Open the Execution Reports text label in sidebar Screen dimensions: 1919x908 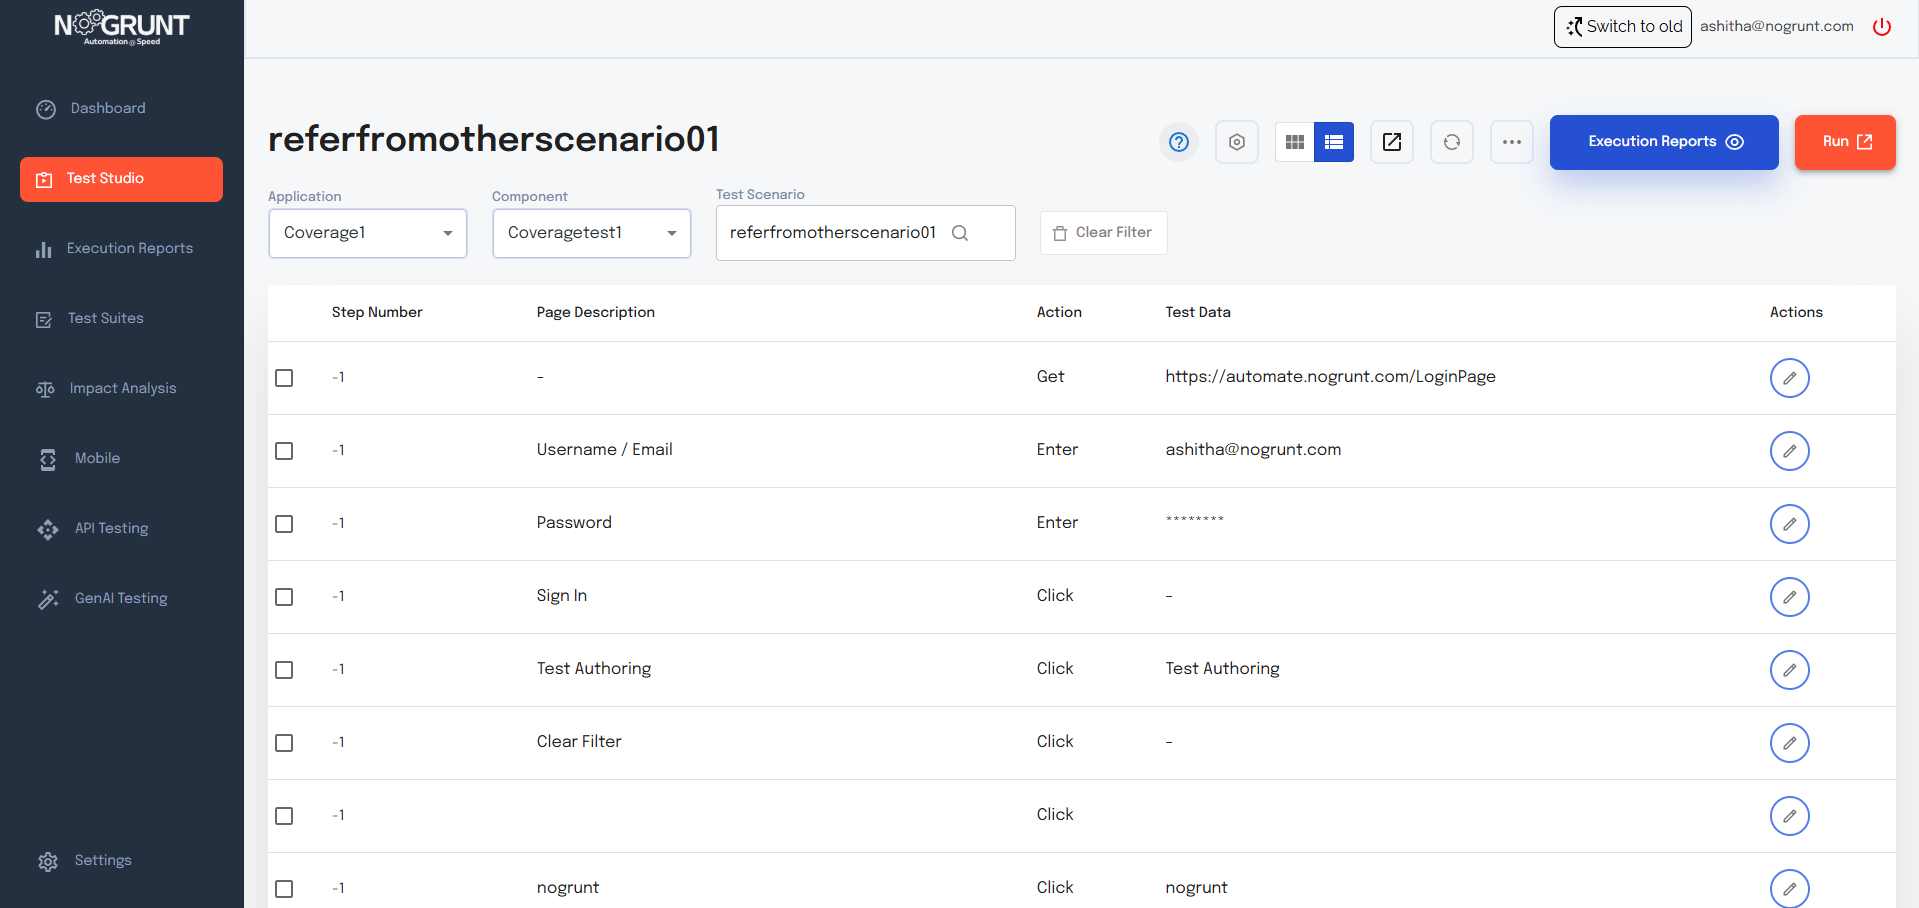130,248
